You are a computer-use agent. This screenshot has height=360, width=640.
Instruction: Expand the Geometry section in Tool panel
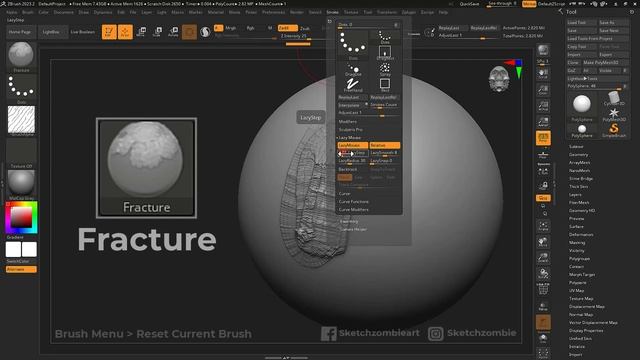click(x=578, y=155)
